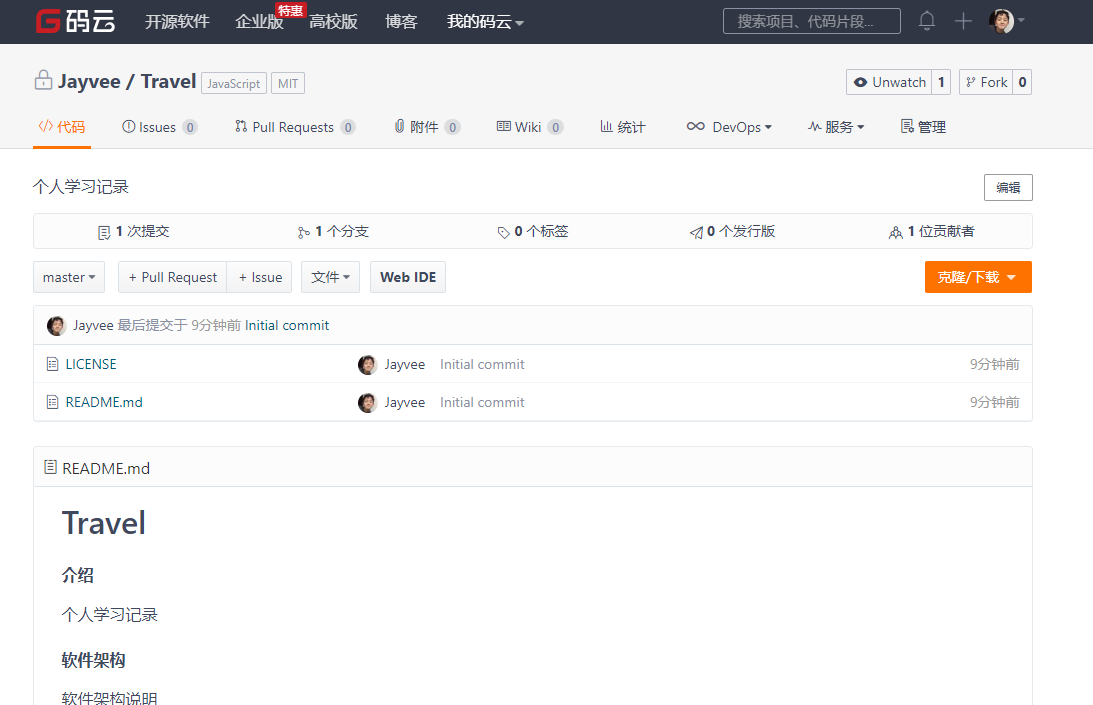Click the Jayvee owner link in title
Viewport: 1093px width, 705px height.
[x=89, y=81]
